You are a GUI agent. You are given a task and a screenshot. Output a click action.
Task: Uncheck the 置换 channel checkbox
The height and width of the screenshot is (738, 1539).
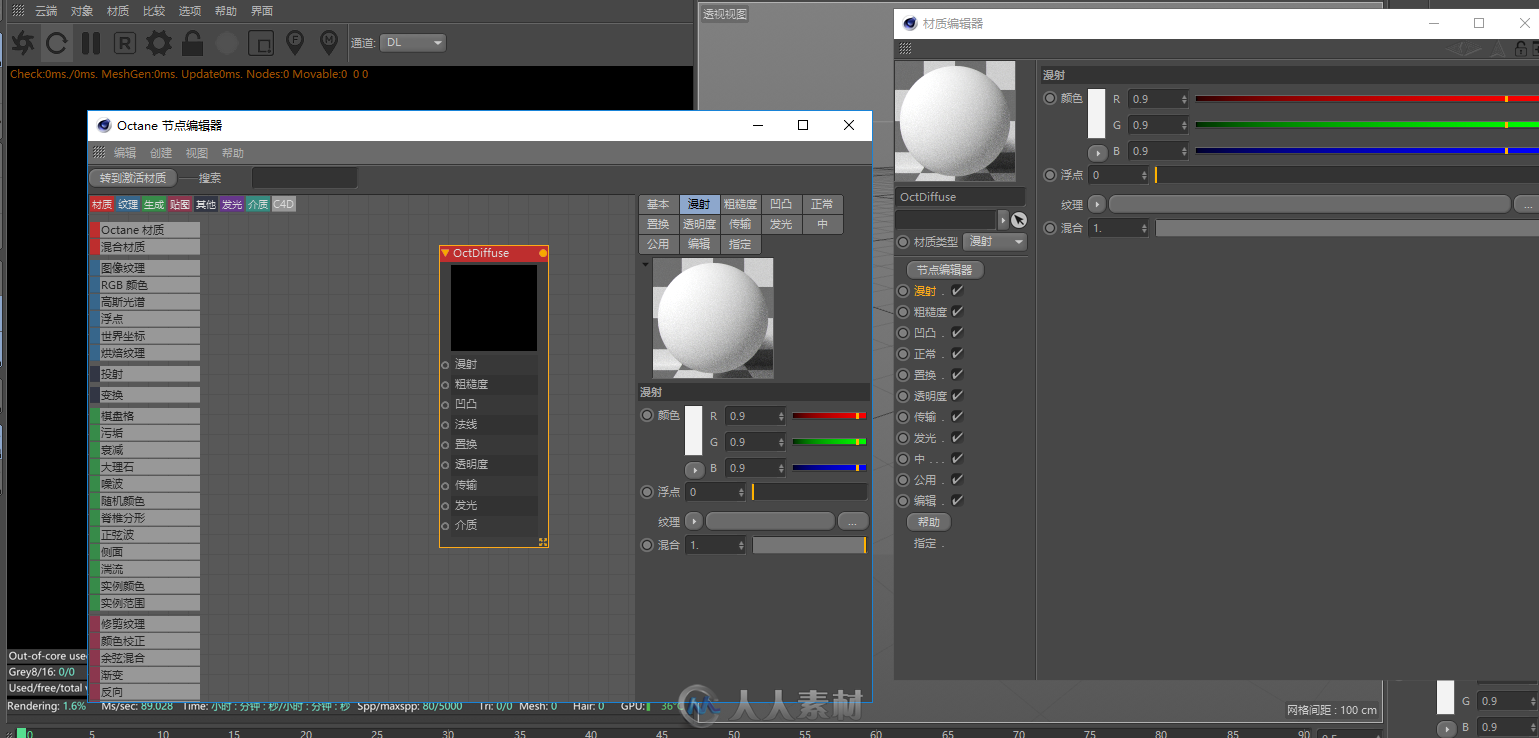click(957, 374)
